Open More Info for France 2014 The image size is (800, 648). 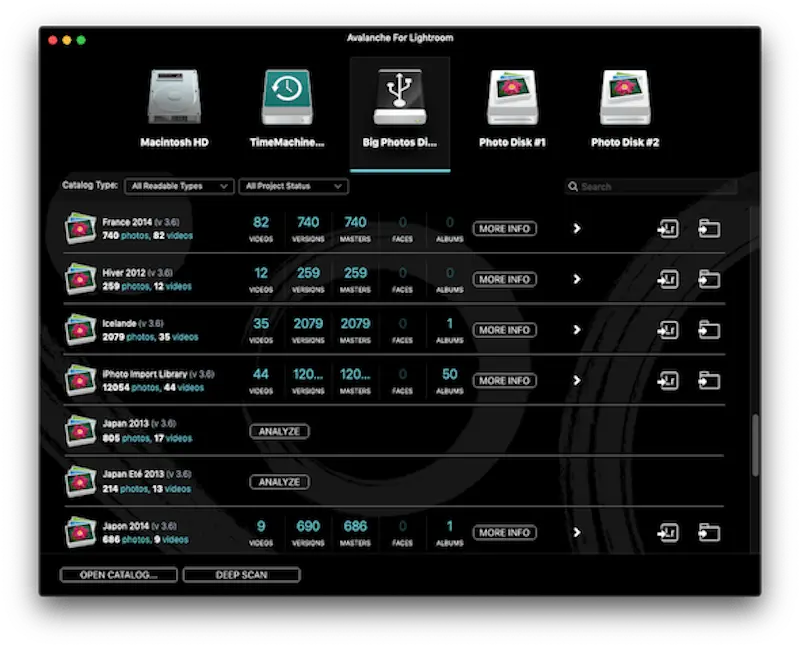505,229
